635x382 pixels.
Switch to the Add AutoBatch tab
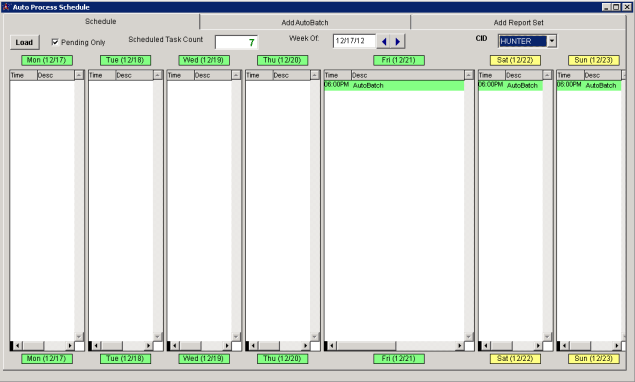(305, 23)
